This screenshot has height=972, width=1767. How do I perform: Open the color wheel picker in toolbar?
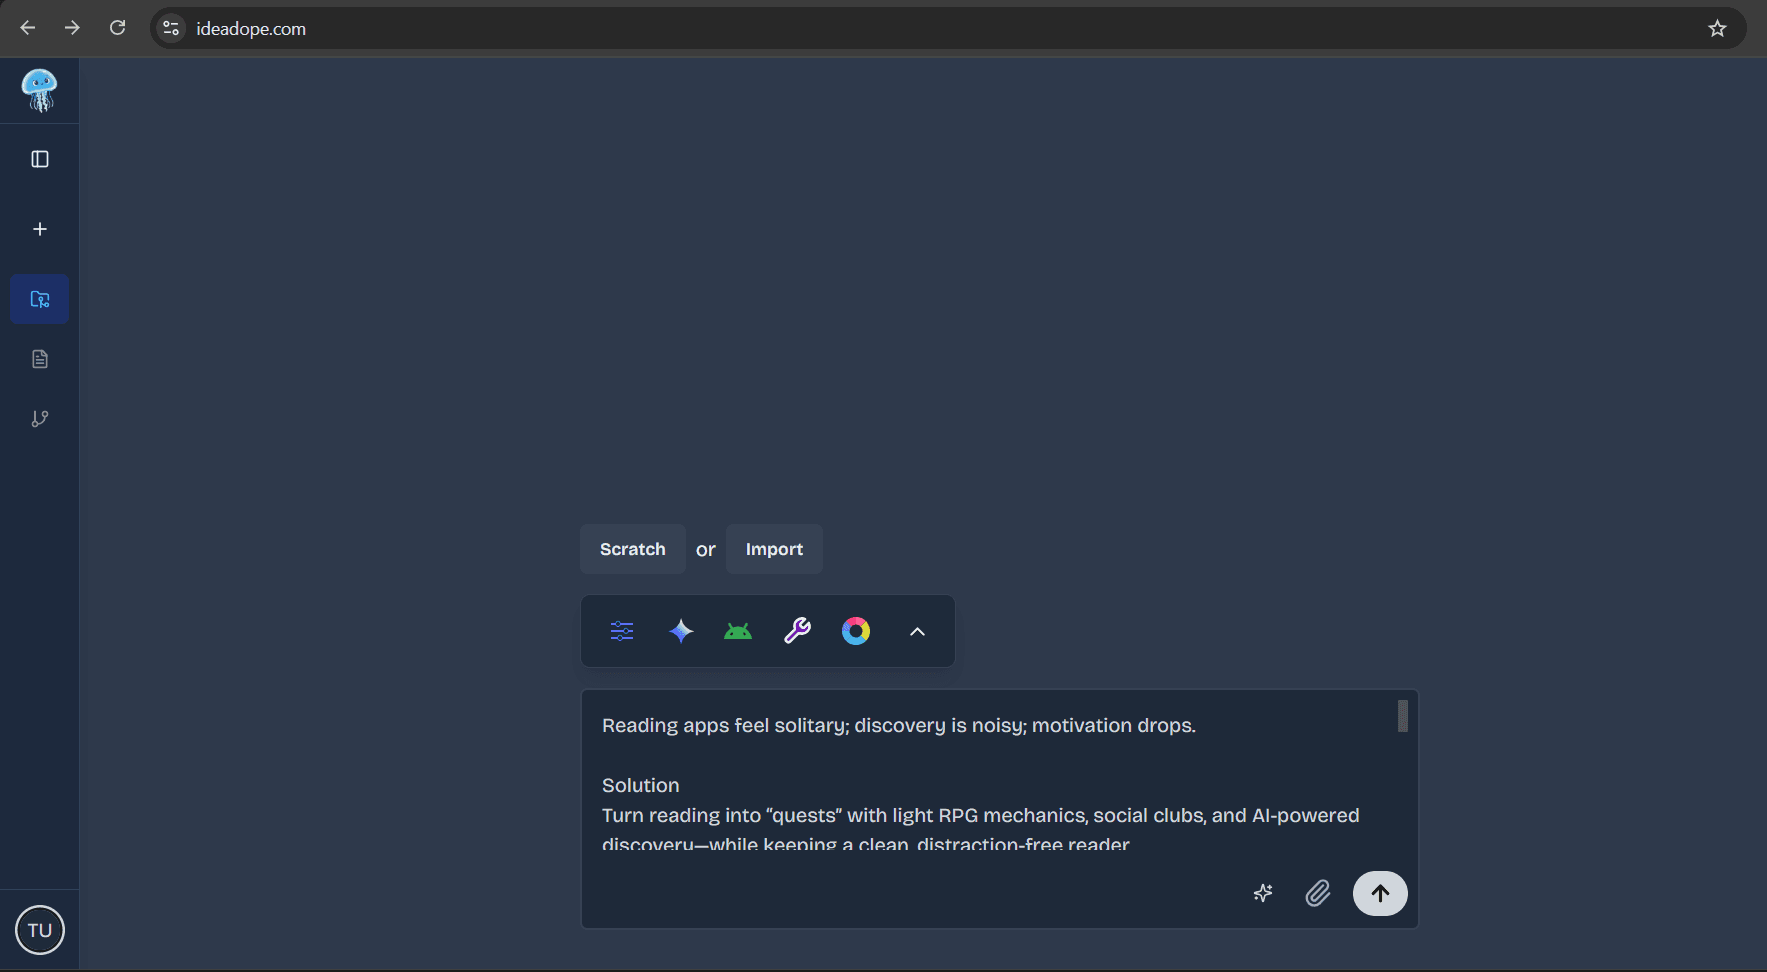pos(857,630)
